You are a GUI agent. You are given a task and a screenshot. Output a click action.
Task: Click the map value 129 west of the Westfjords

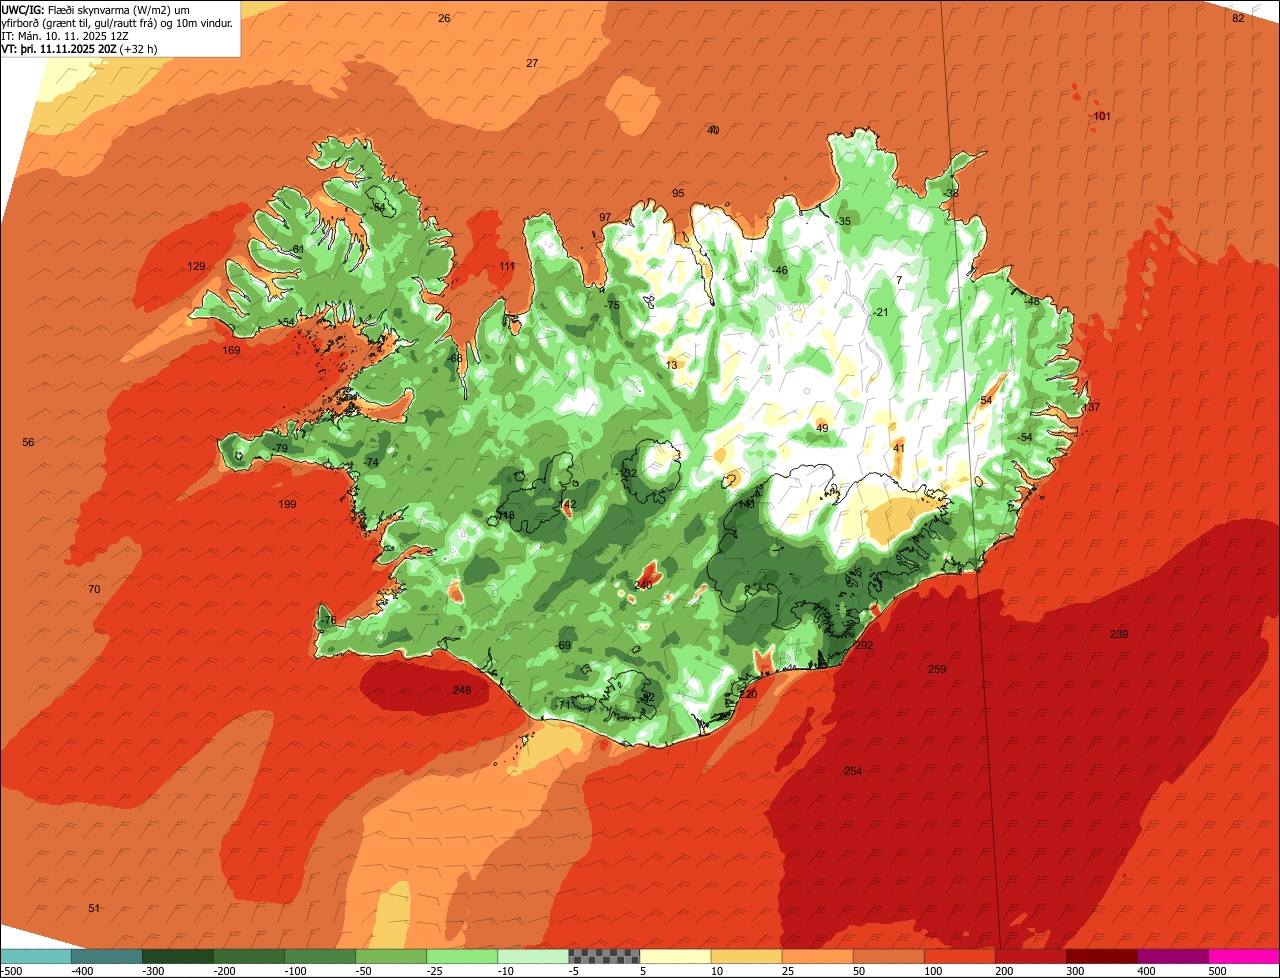[196, 267]
